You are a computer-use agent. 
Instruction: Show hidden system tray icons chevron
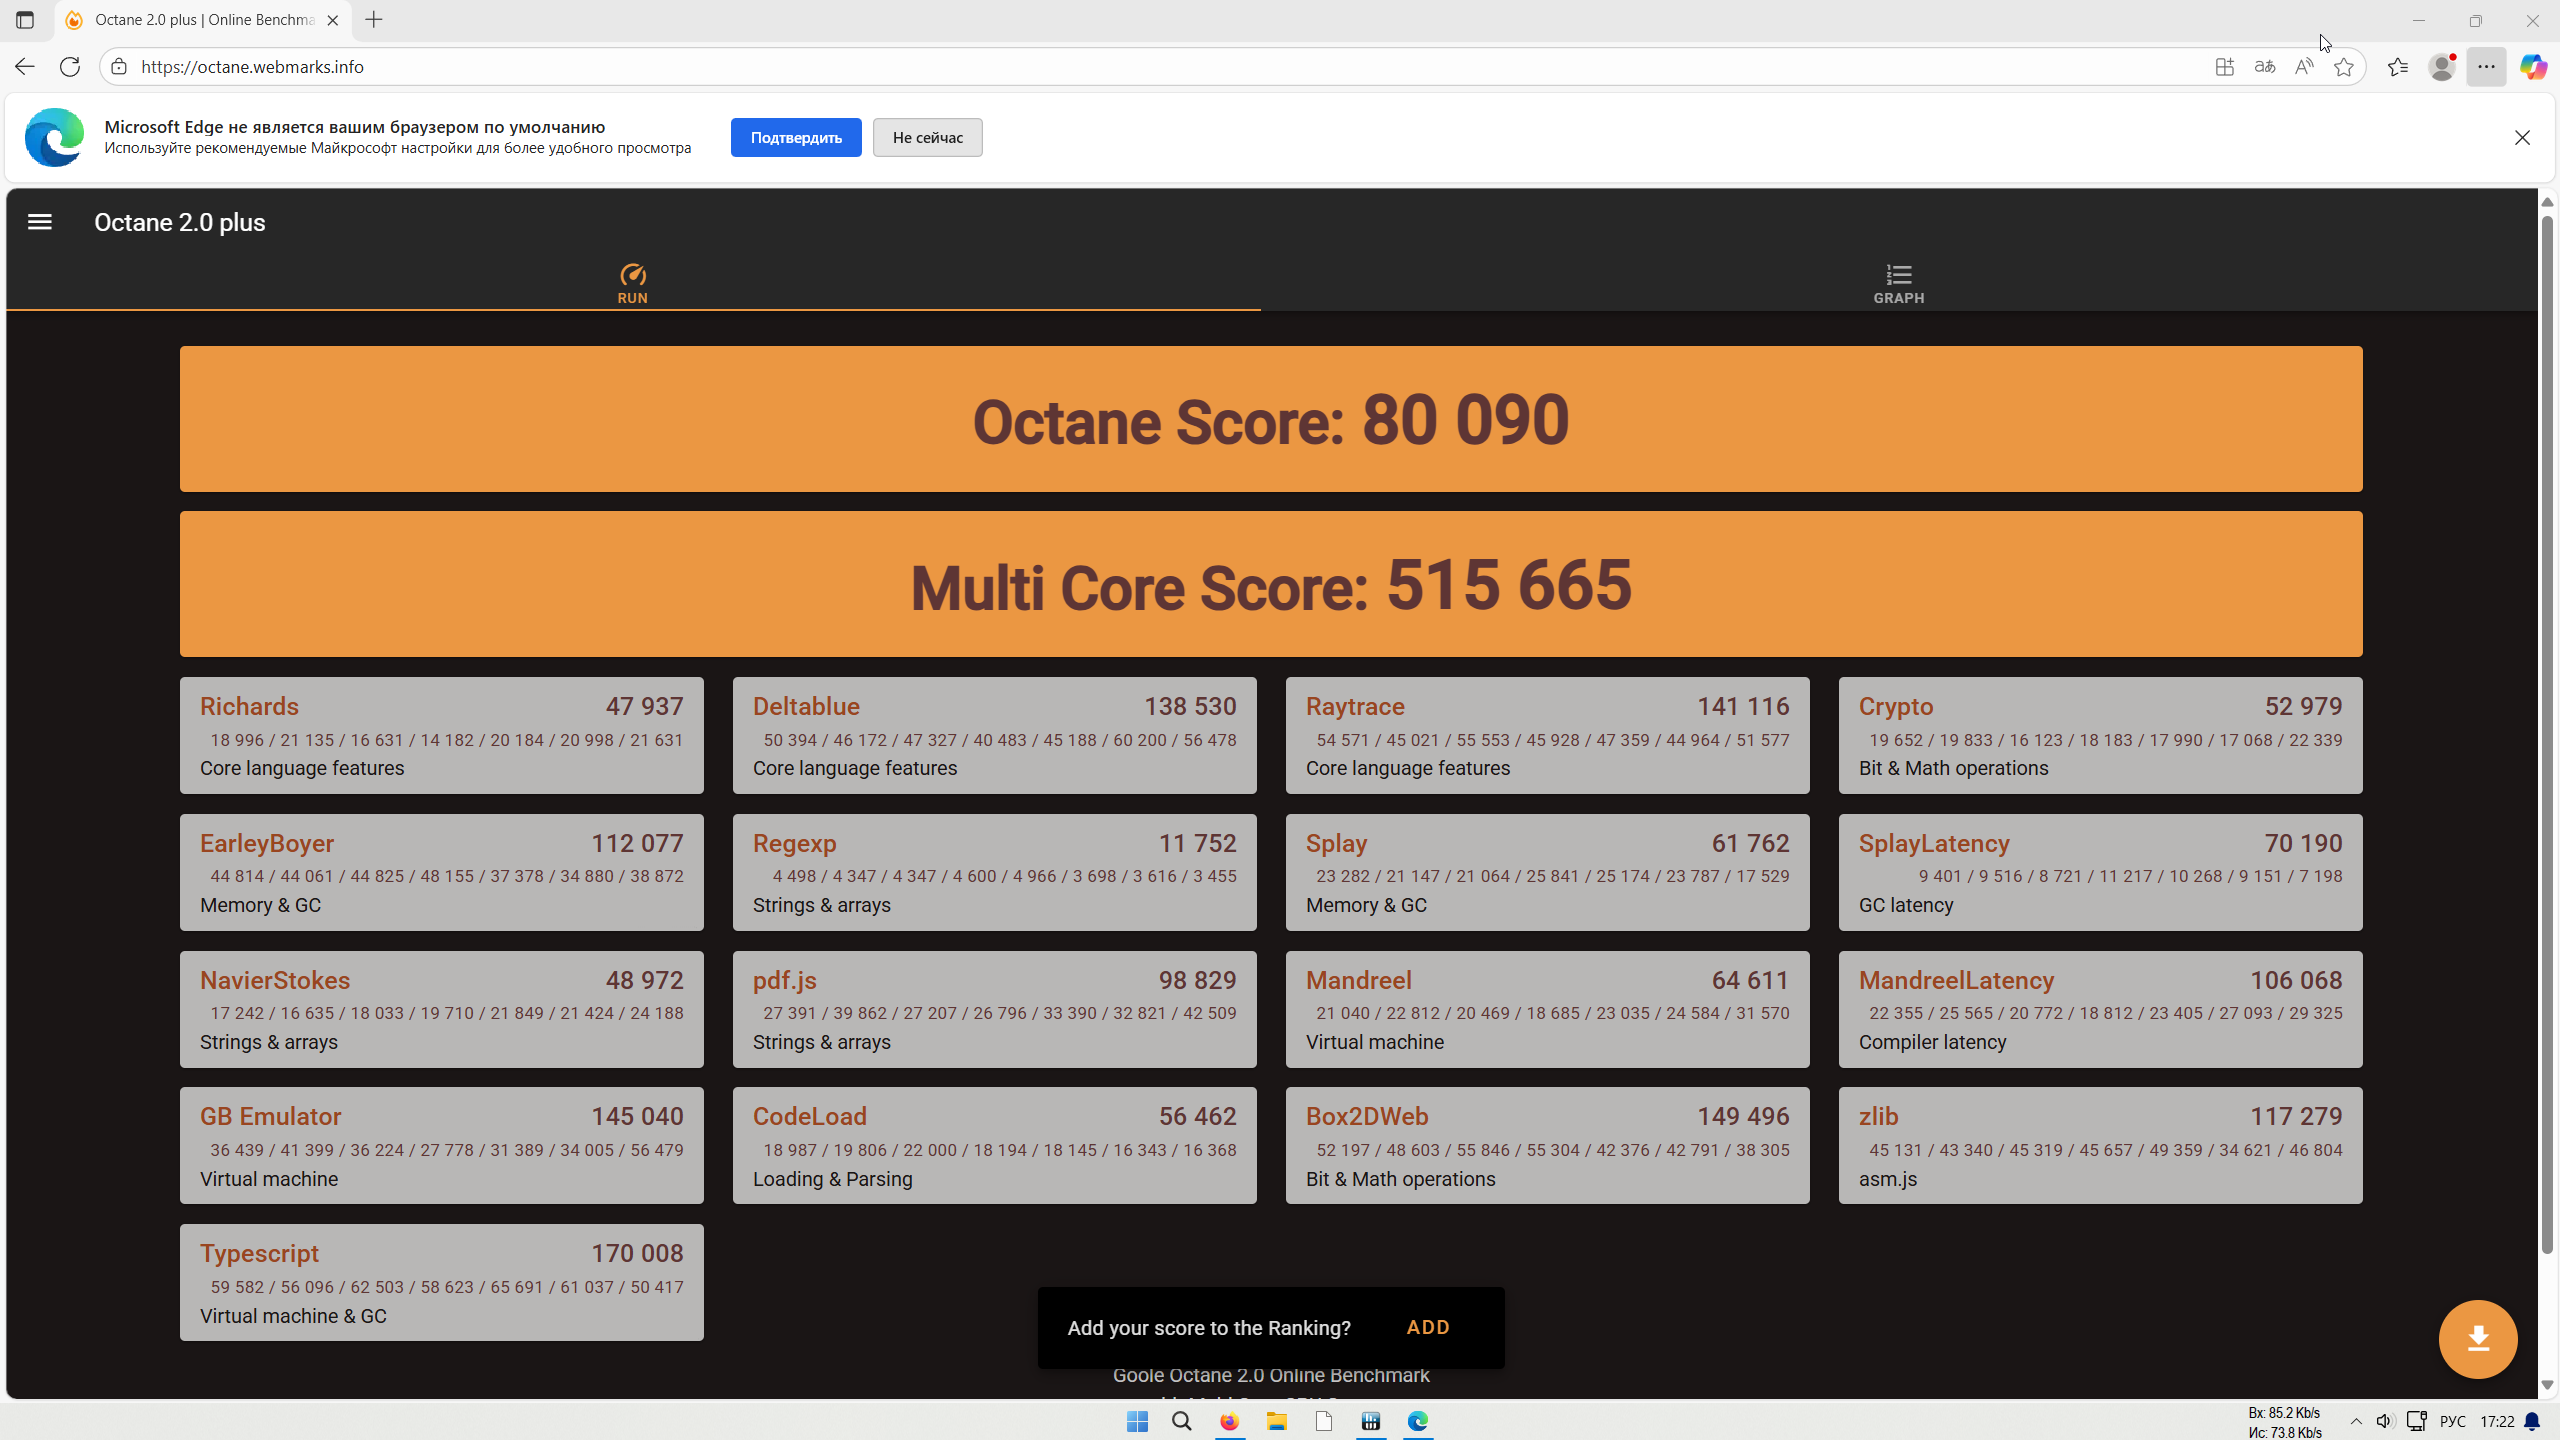coord(2356,1421)
